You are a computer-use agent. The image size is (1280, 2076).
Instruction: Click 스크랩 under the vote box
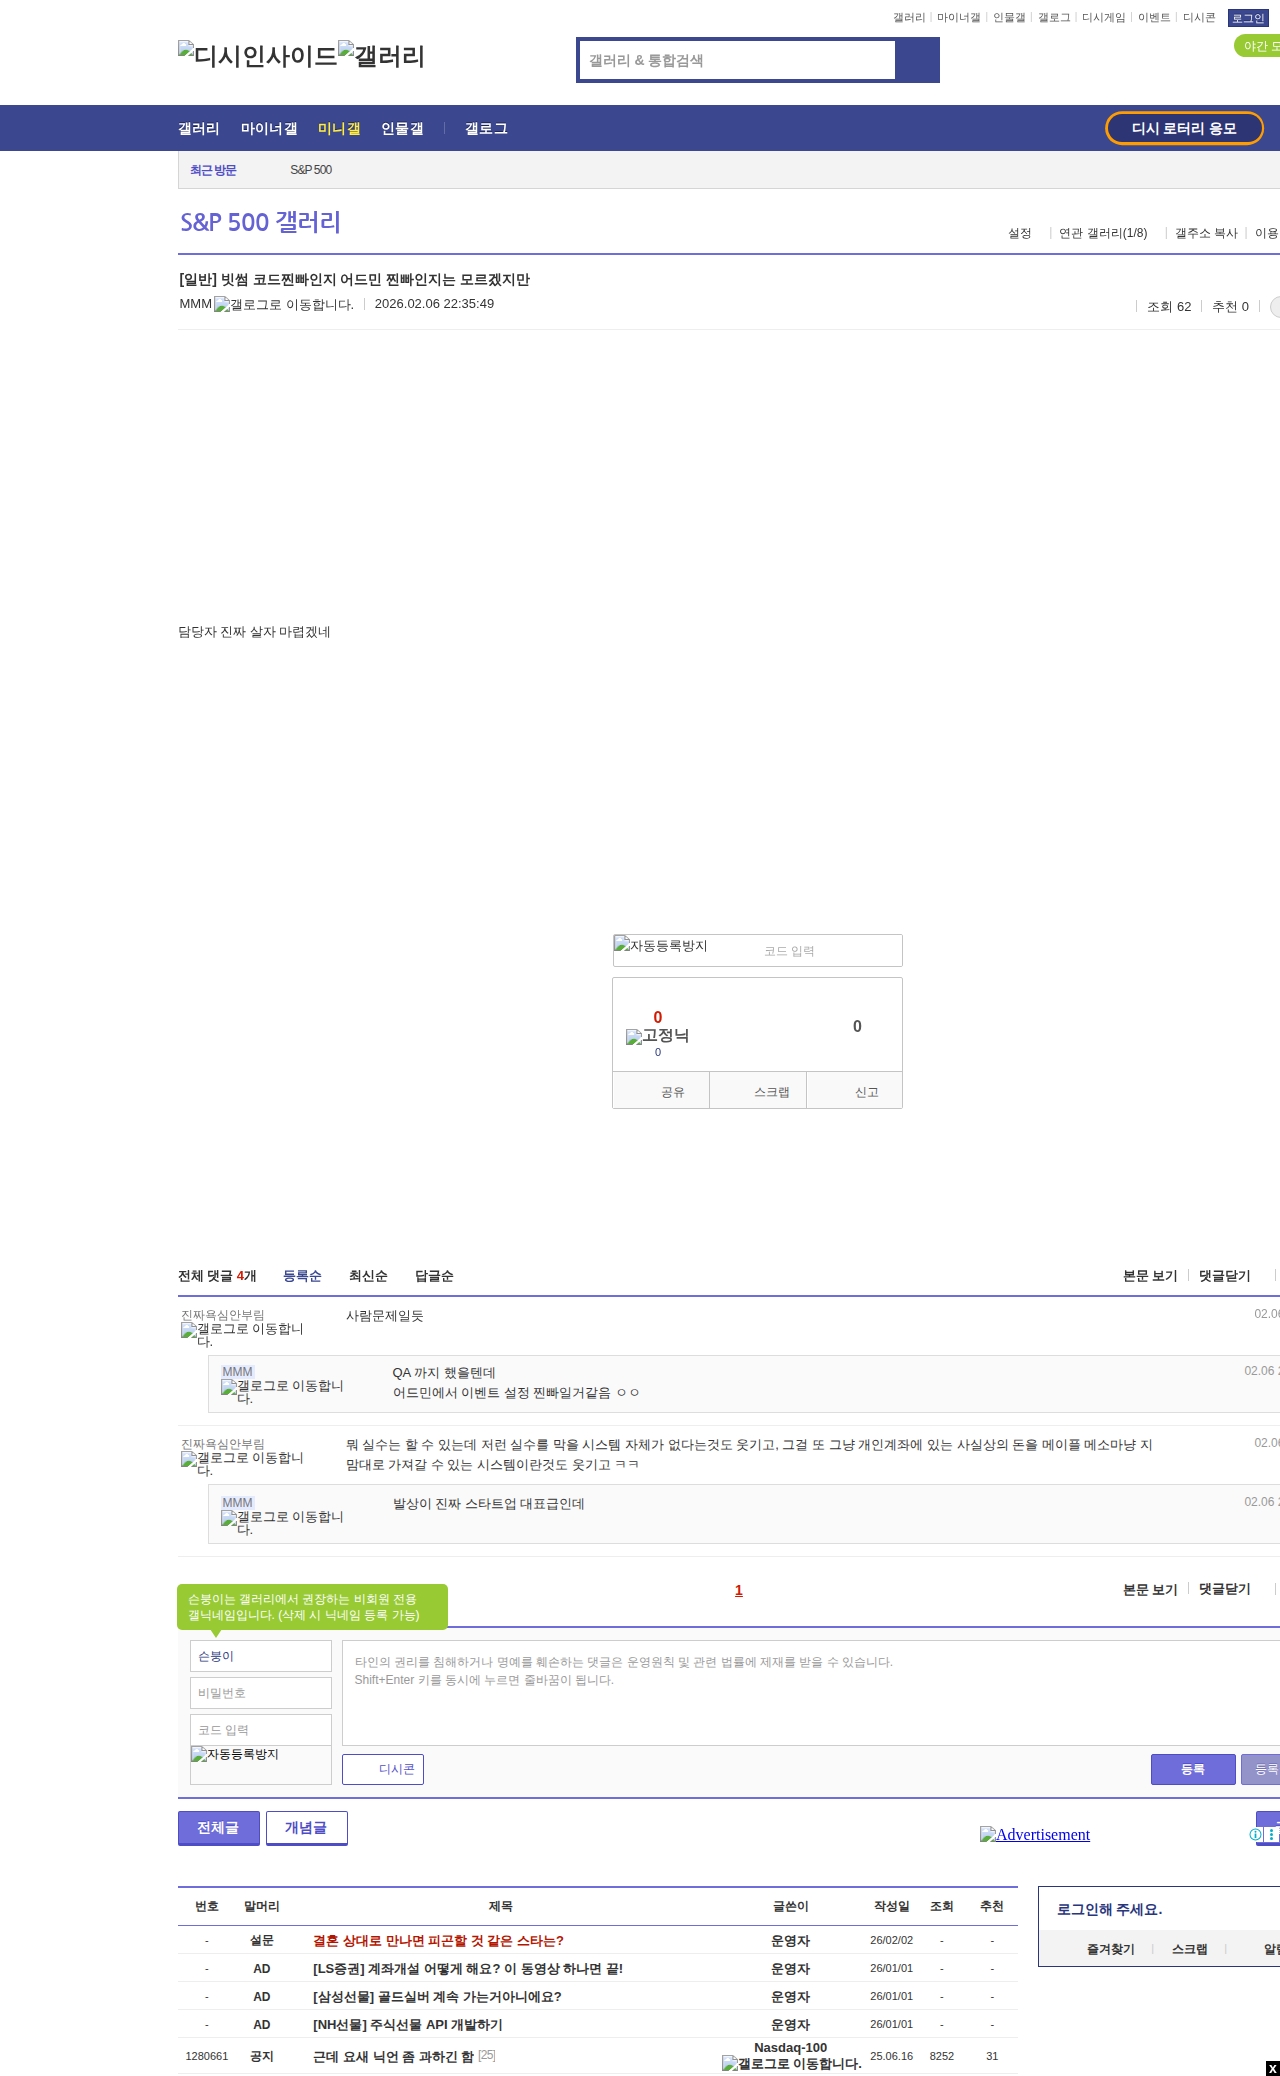[x=758, y=1091]
